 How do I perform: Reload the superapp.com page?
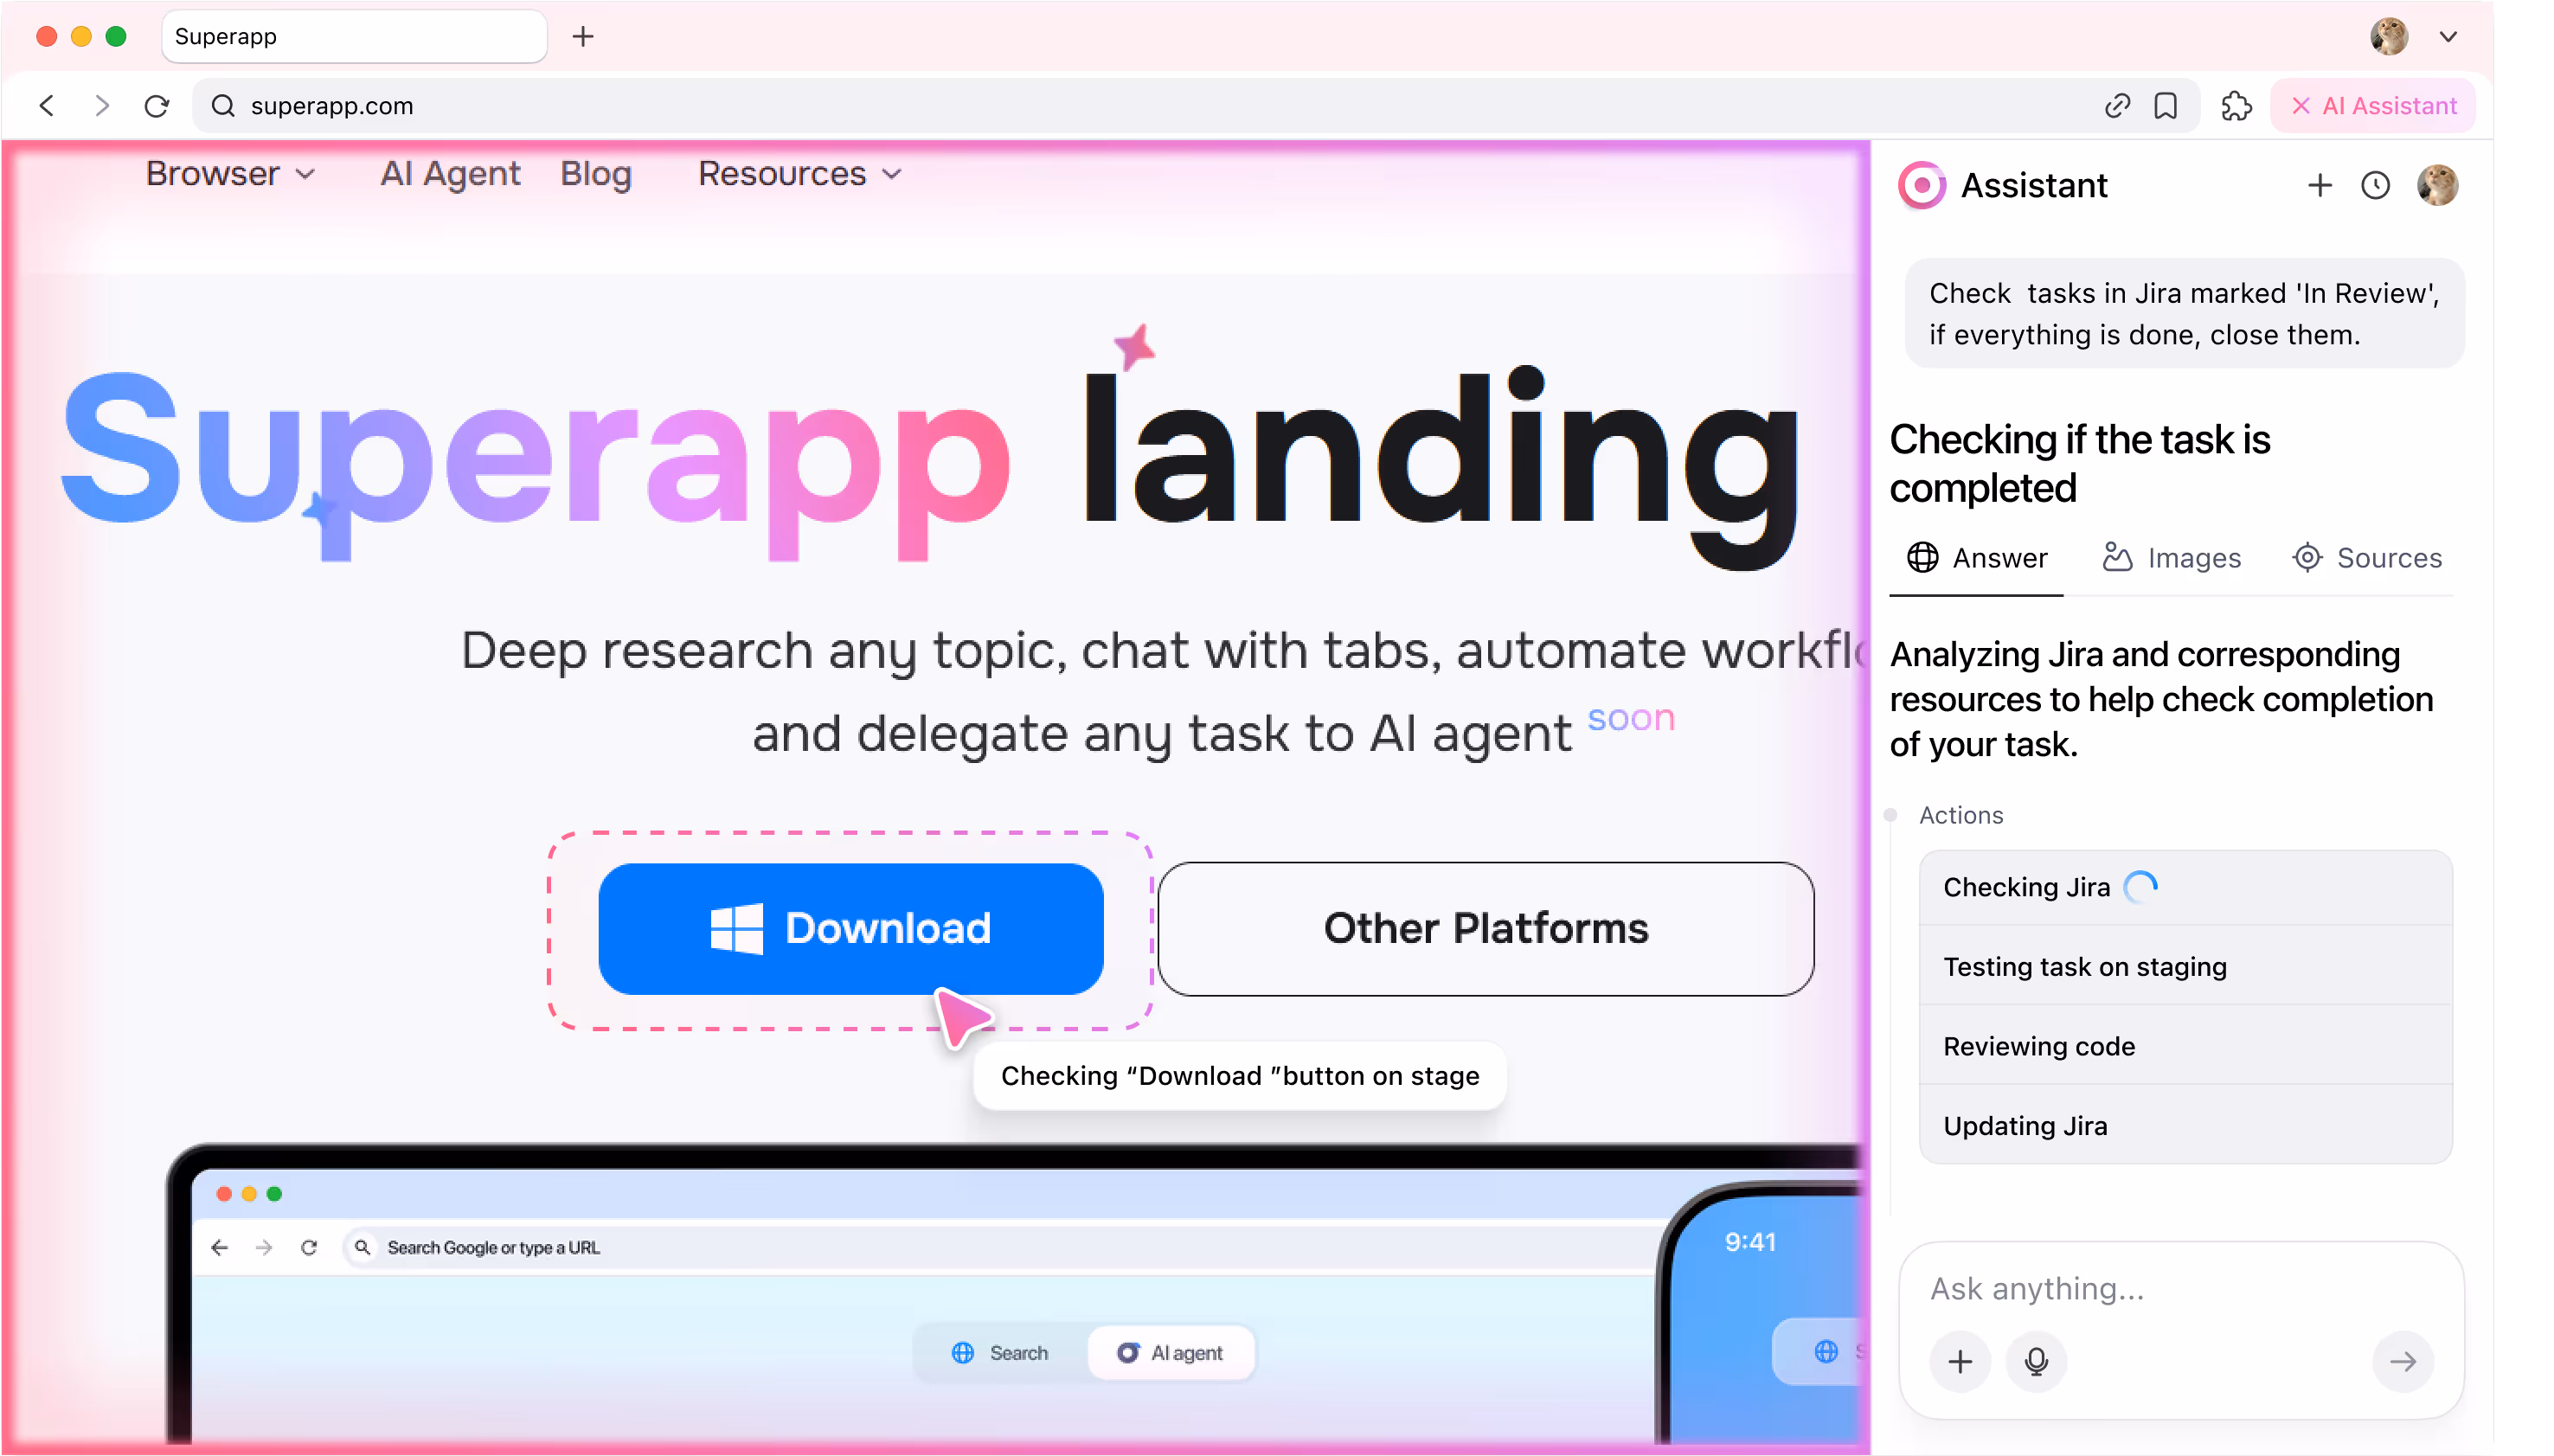coord(157,105)
